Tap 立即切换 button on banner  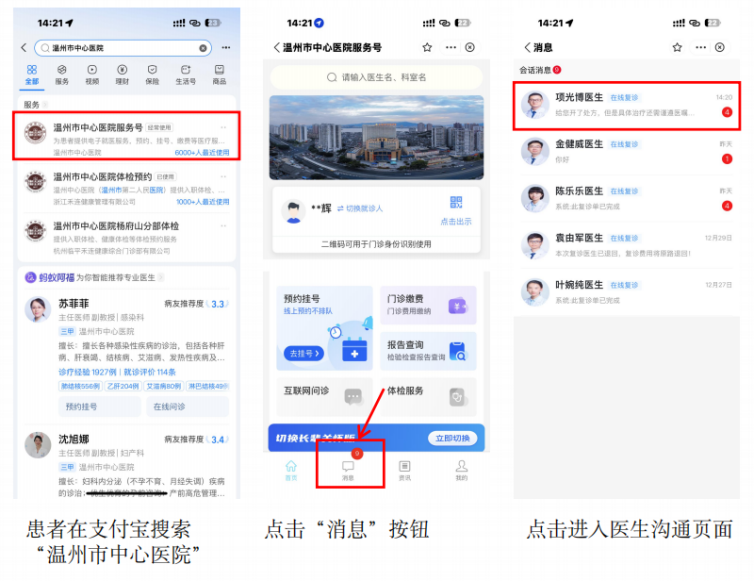[x=452, y=438]
